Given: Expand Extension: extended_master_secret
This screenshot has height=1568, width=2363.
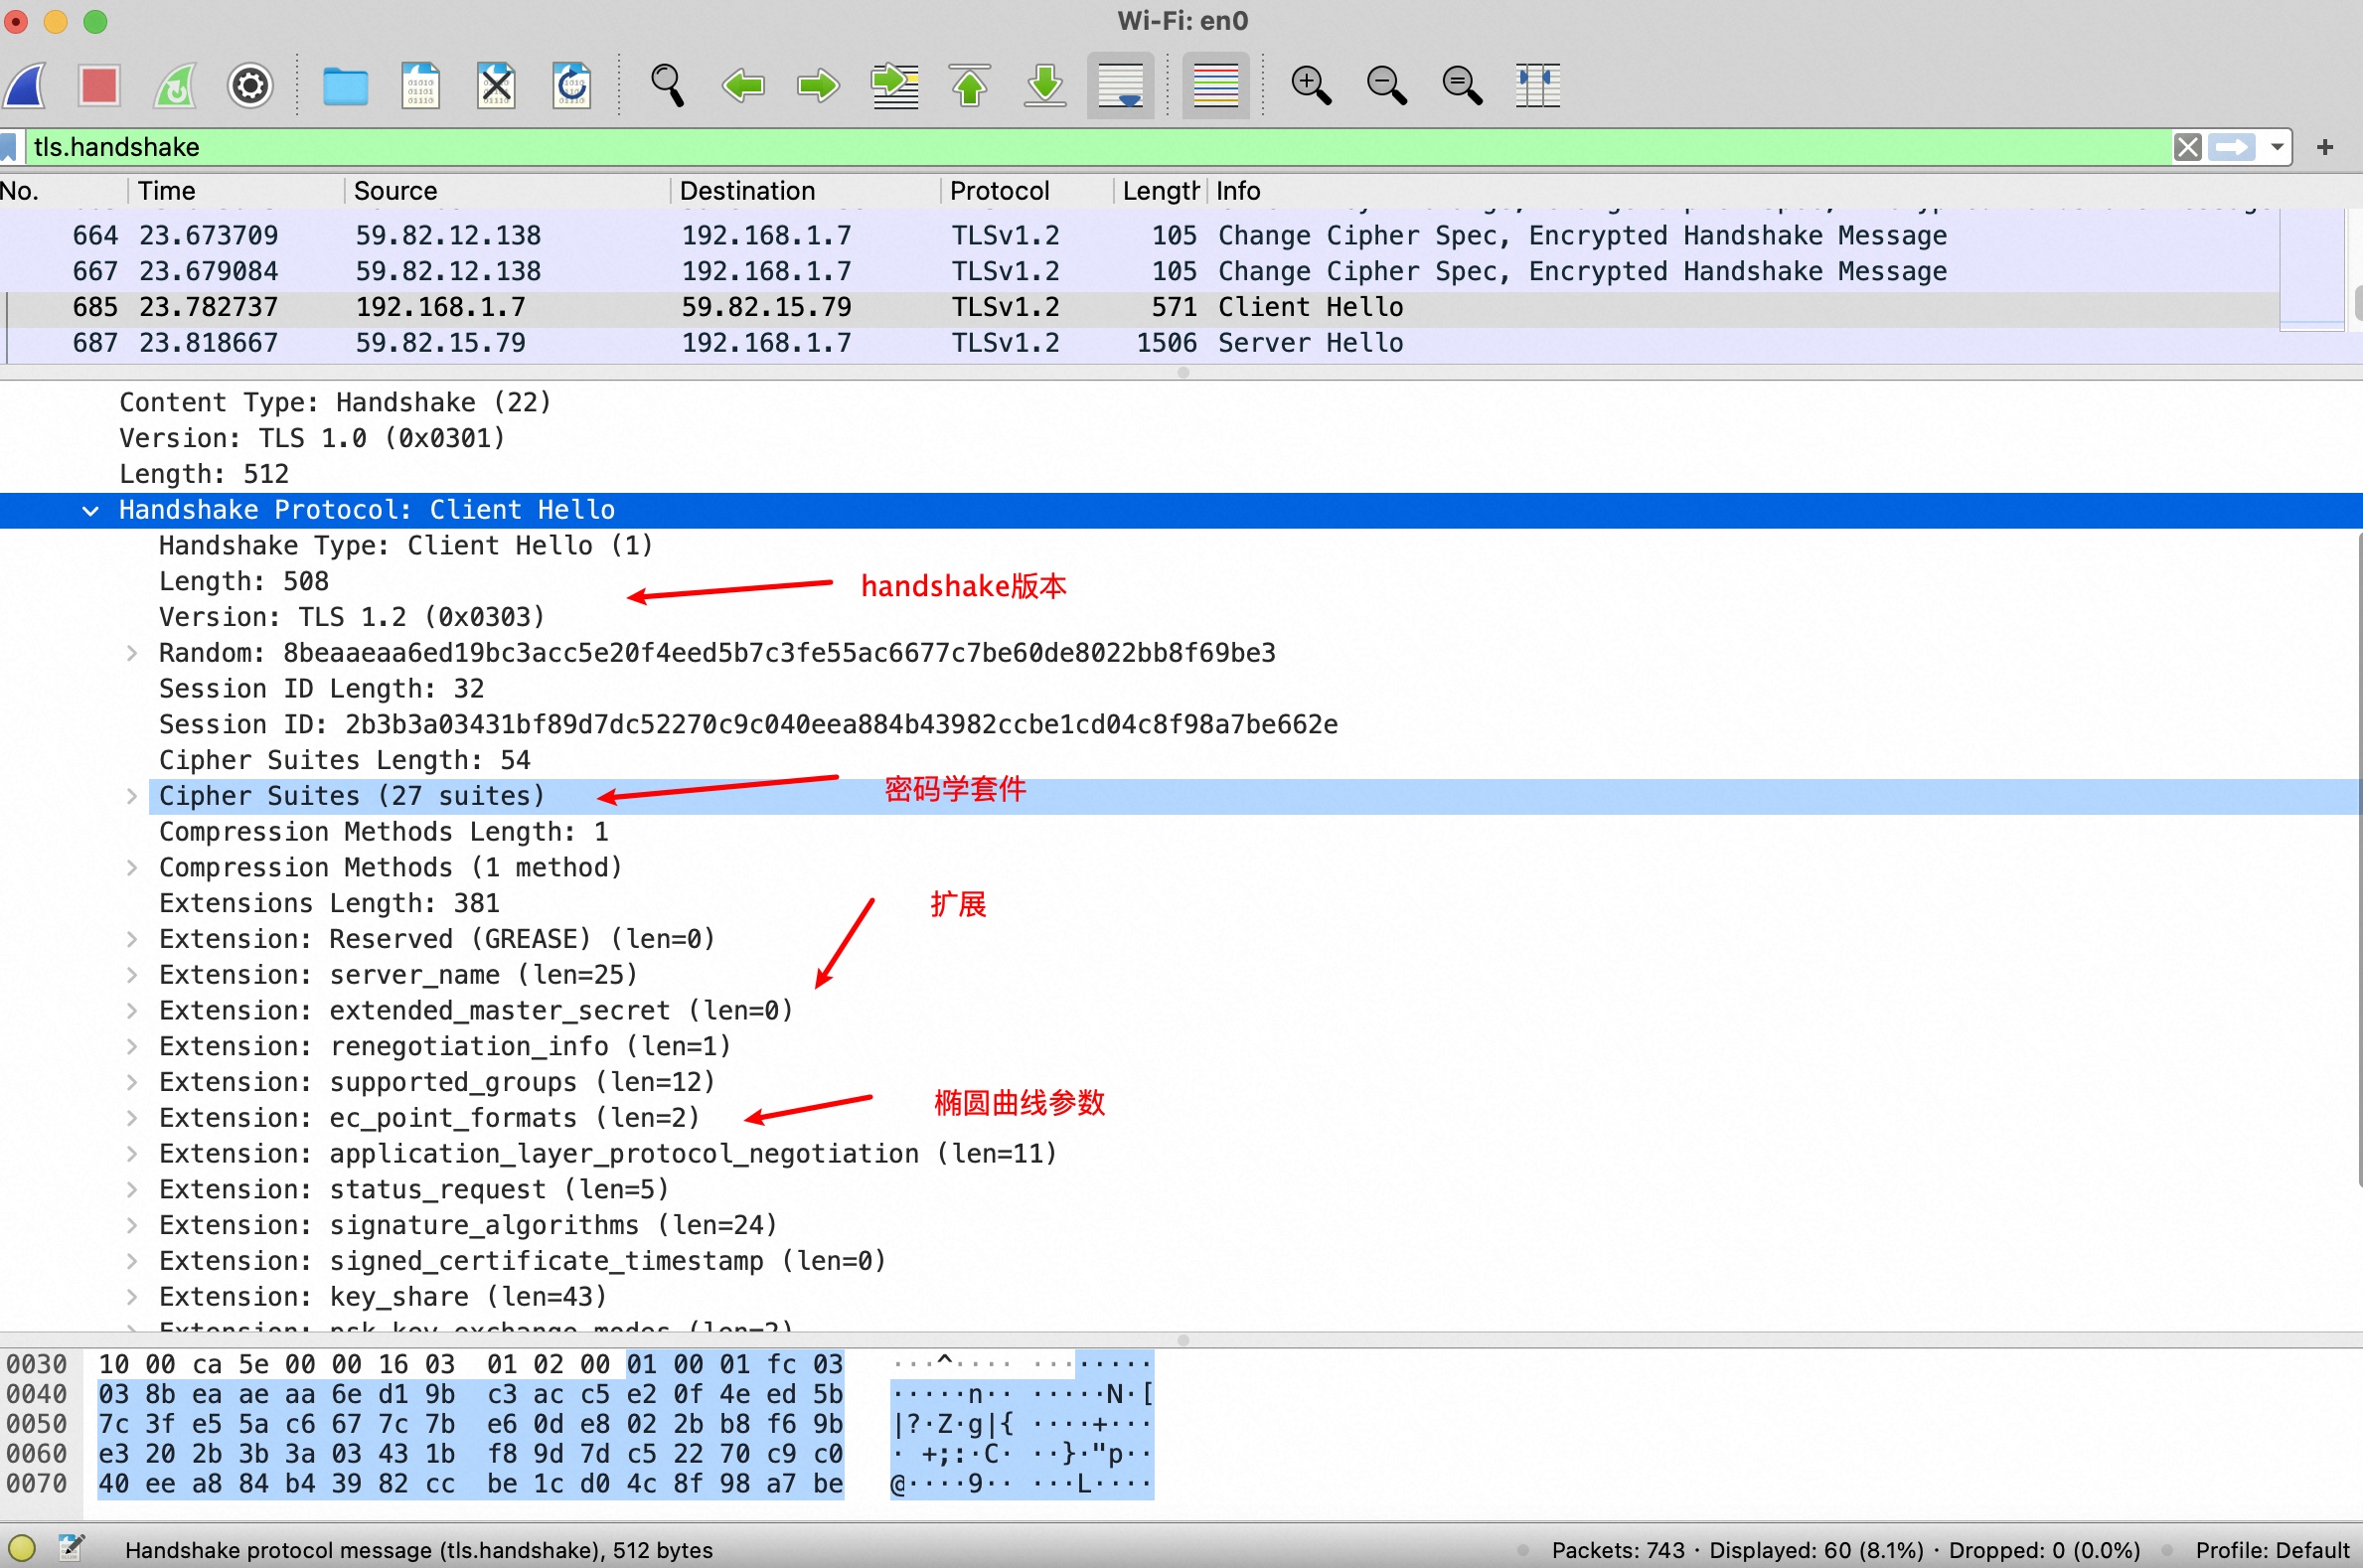Looking at the screenshot, I should pos(131,1012).
